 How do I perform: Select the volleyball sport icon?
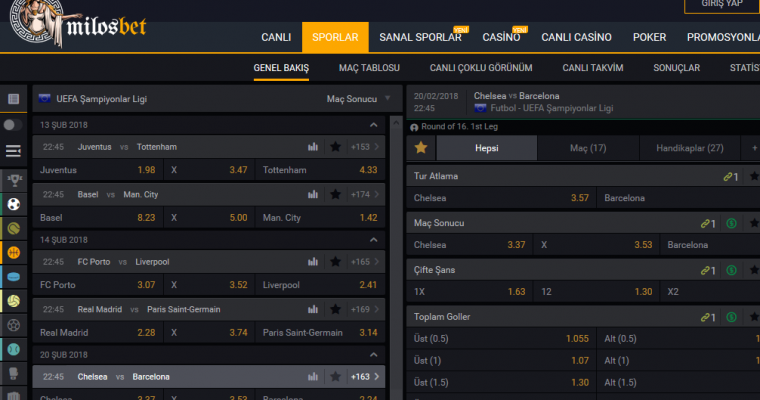click(14, 301)
